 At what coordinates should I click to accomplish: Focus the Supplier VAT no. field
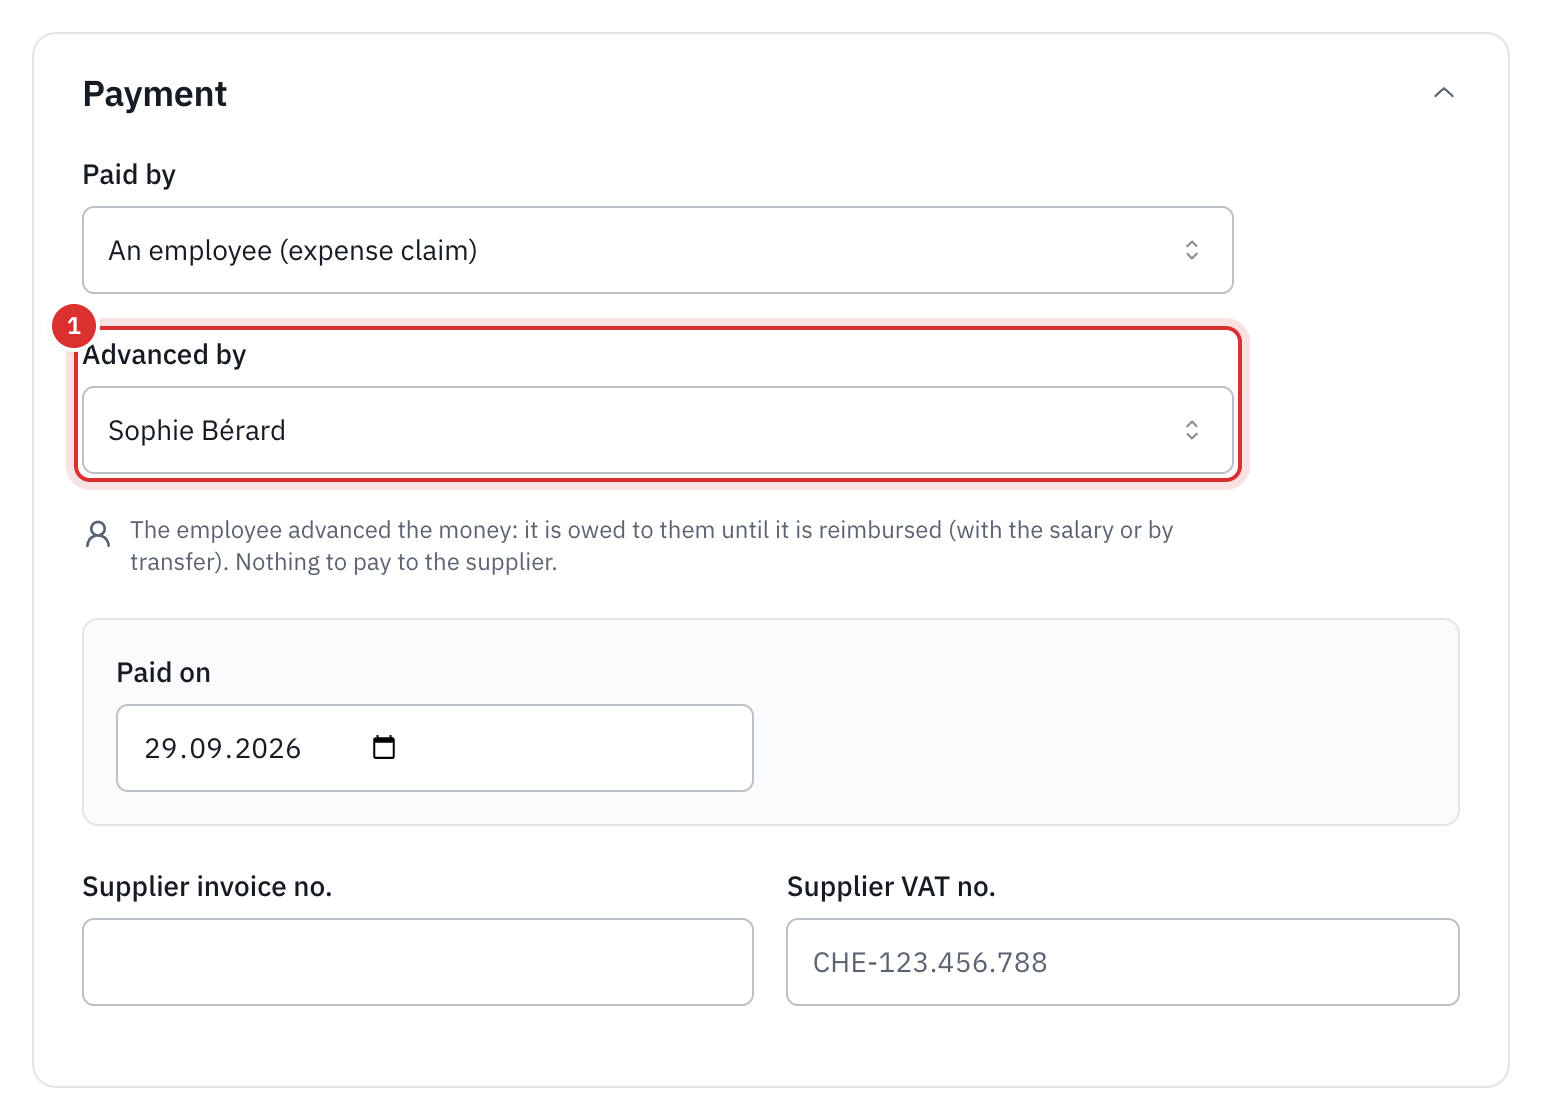pos(1123,962)
